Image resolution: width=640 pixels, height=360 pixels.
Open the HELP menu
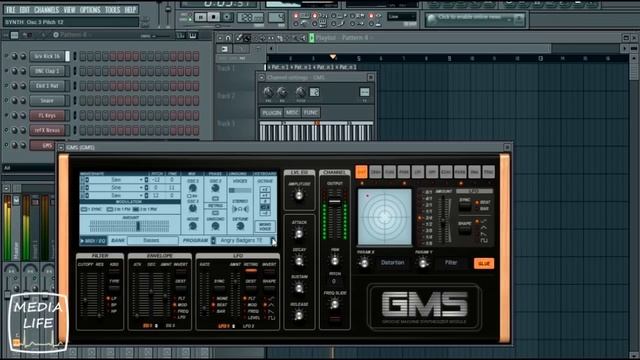tap(130, 9)
